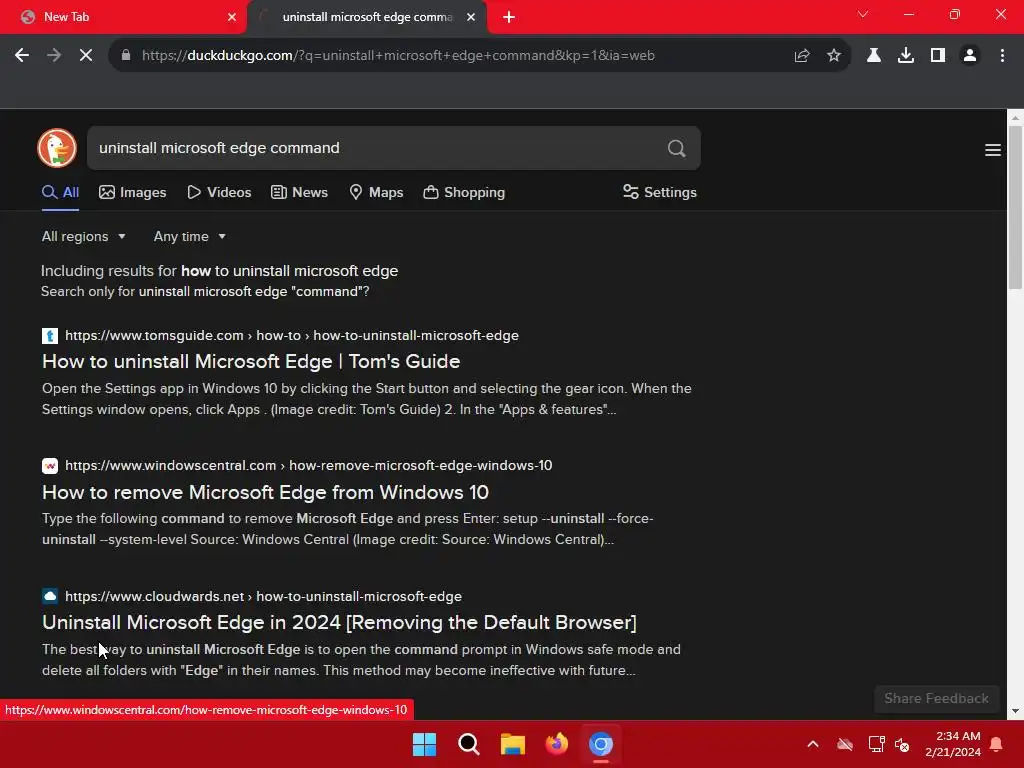Open the Windows Start menu
The width and height of the screenshot is (1024, 768).
point(424,744)
